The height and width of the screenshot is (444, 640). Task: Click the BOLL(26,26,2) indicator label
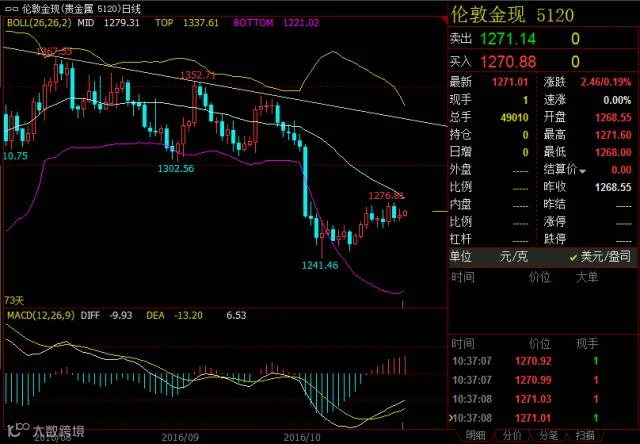click(39, 23)
